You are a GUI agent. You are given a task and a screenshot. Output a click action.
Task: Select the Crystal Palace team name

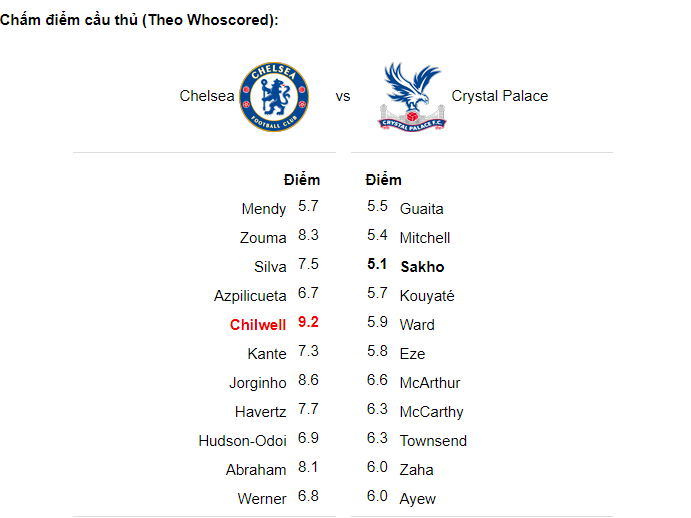click(499, 96)
